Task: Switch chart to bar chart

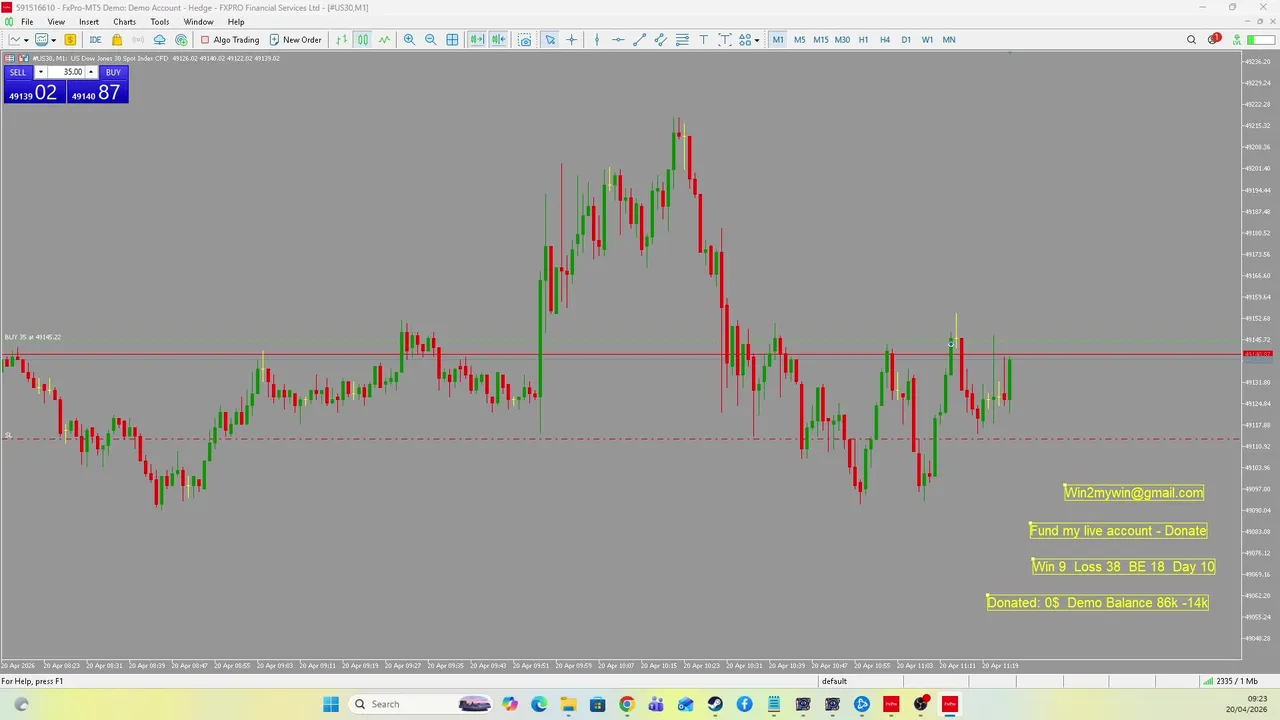Action: (341, 40)
